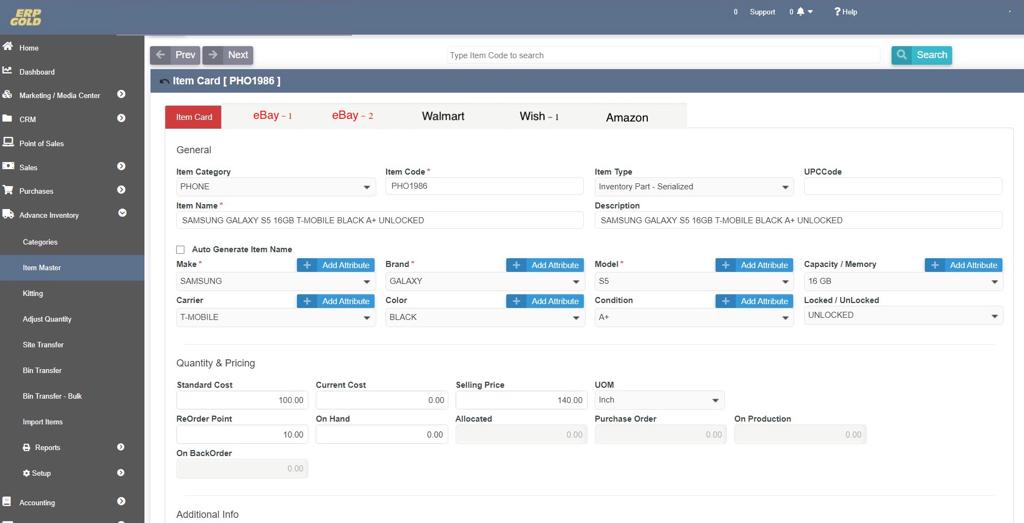Switch to the Item Card tab
This screenshot has height=523, width=1024.
(193, 117)
